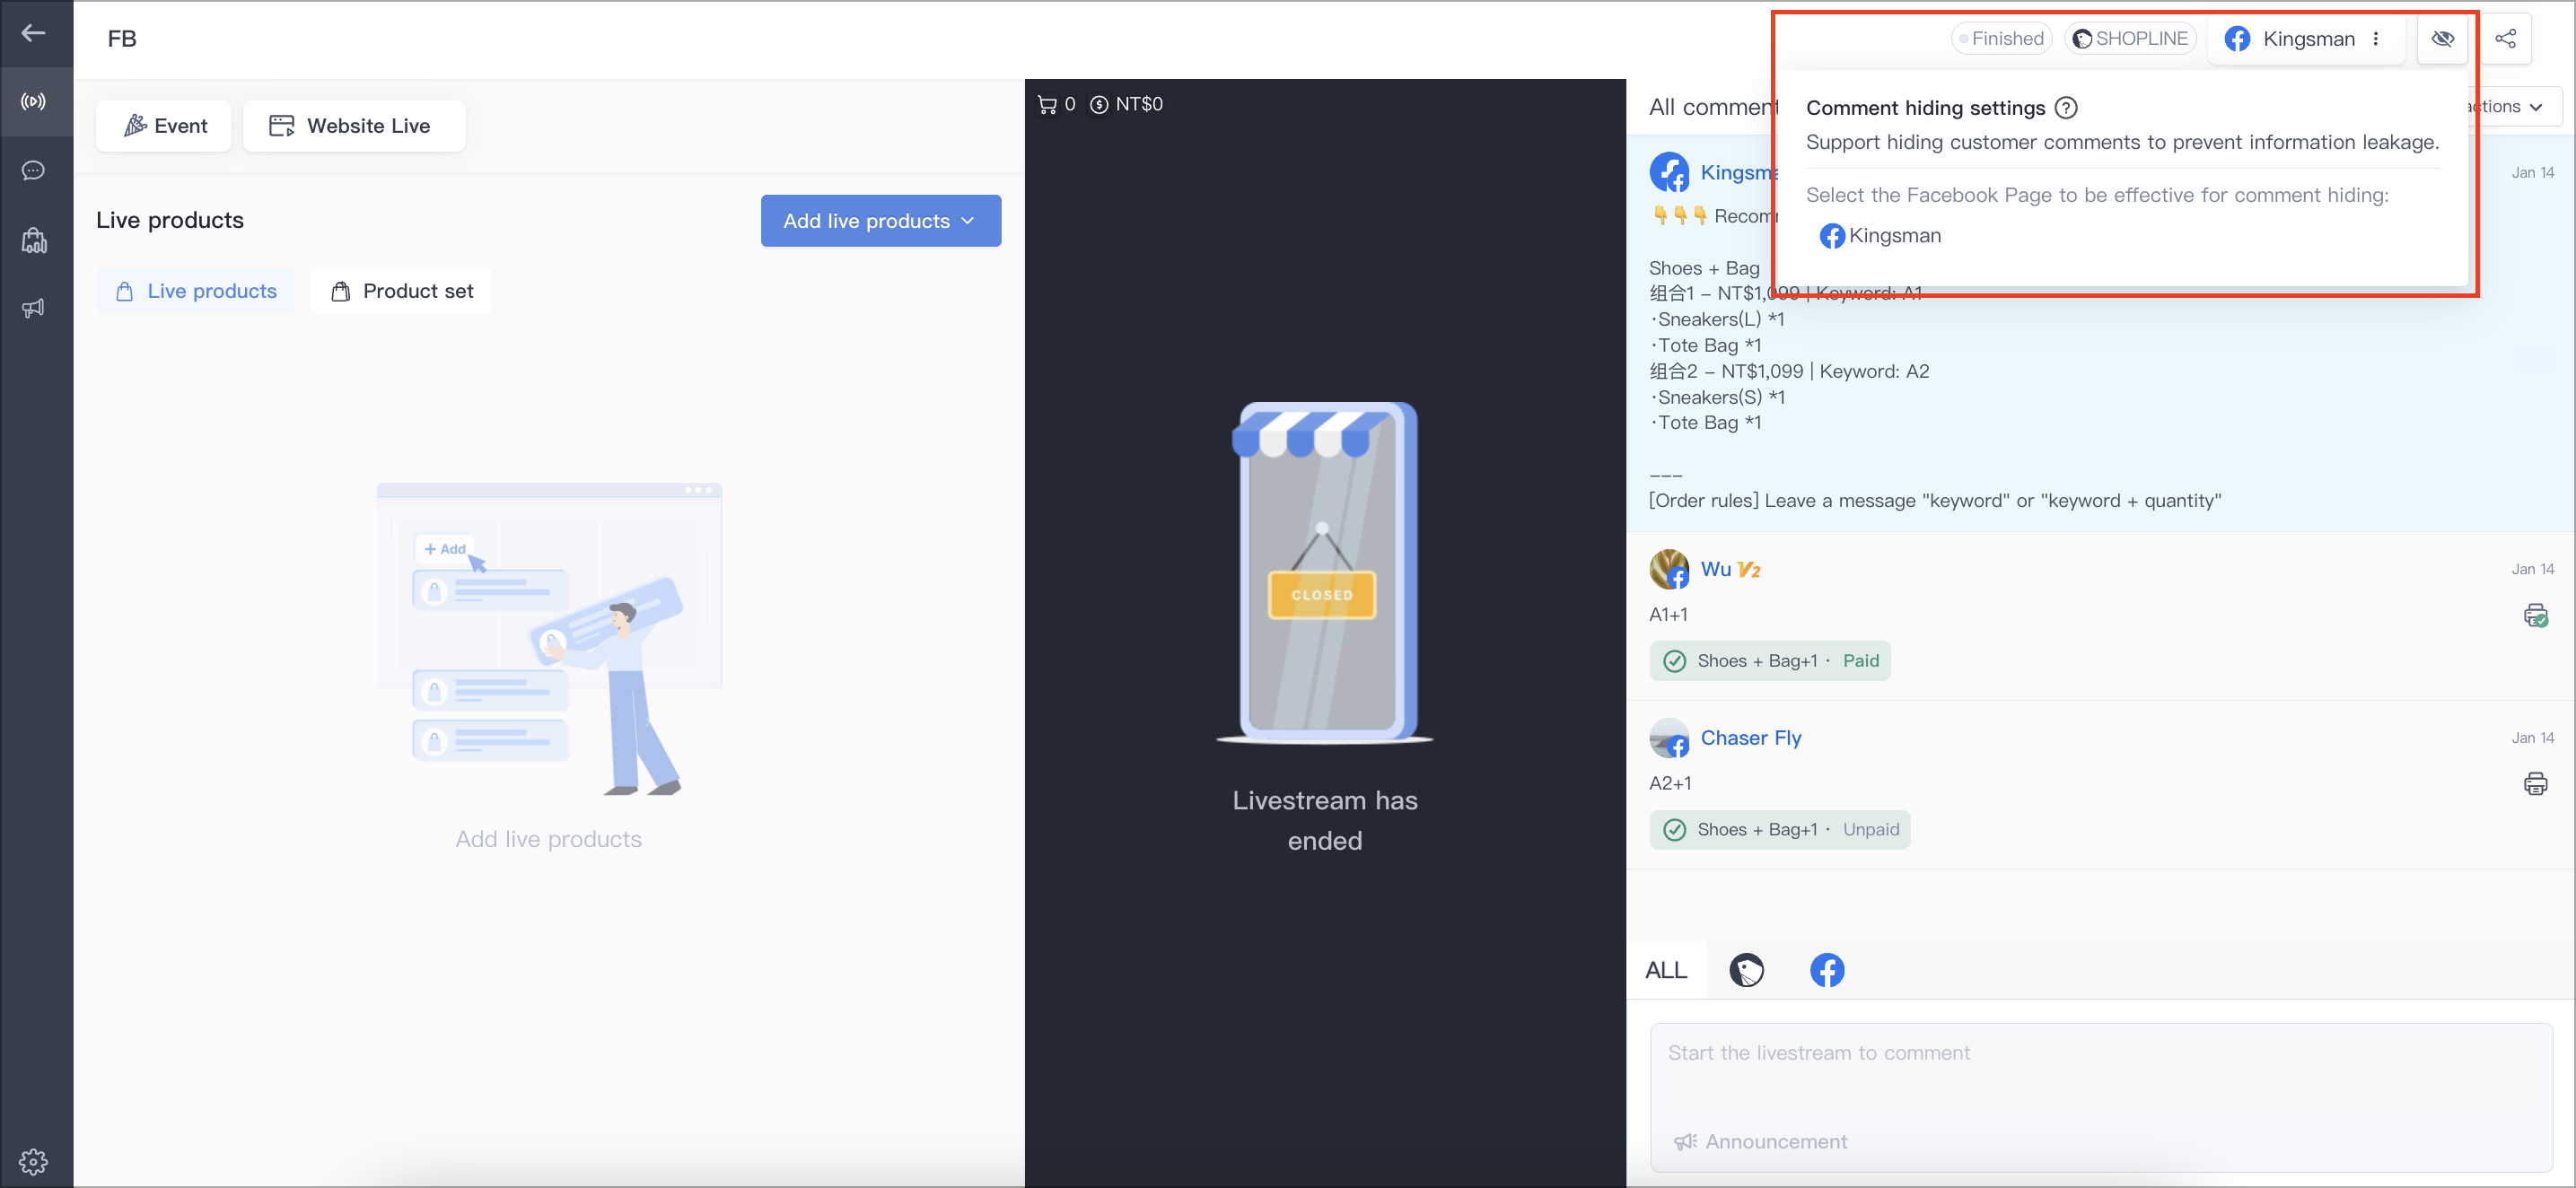
Task: Click the A2+1 comment text
Action: [1670, 783]
